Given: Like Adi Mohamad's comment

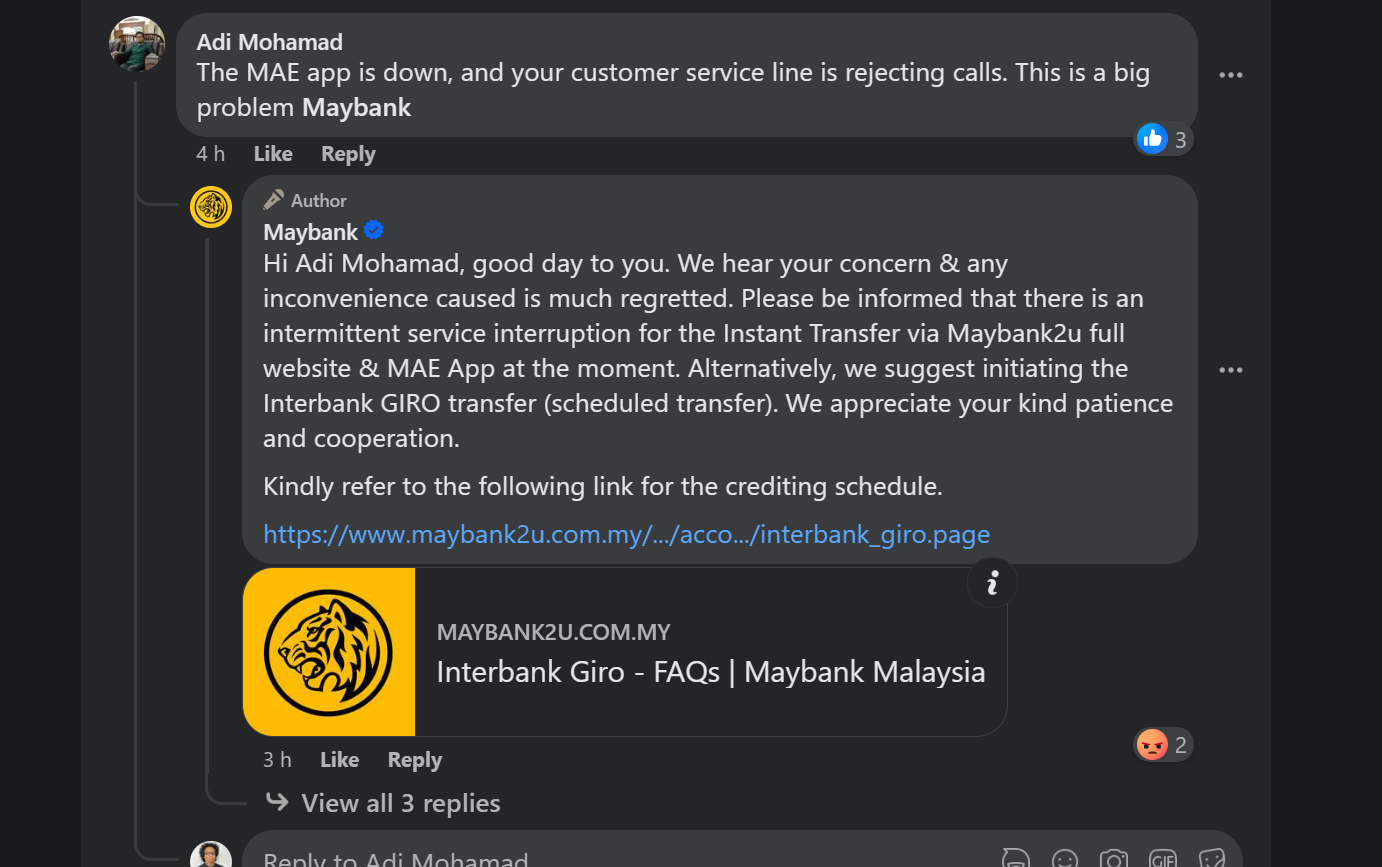Looking at the screenshot, I should pos(272,153).
